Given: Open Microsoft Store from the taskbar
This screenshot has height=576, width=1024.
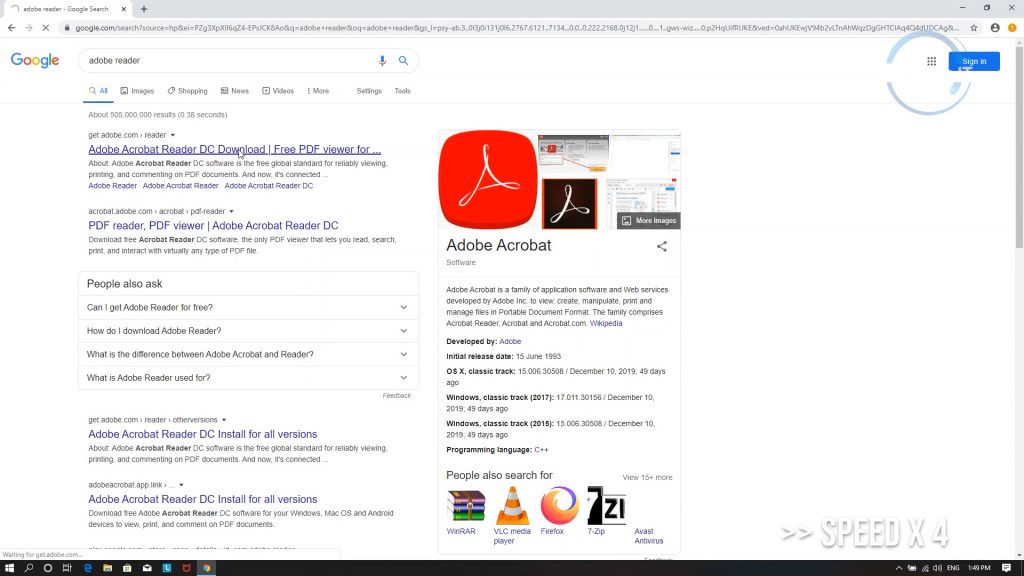Looking at the screenshot, I should point(127,568).
